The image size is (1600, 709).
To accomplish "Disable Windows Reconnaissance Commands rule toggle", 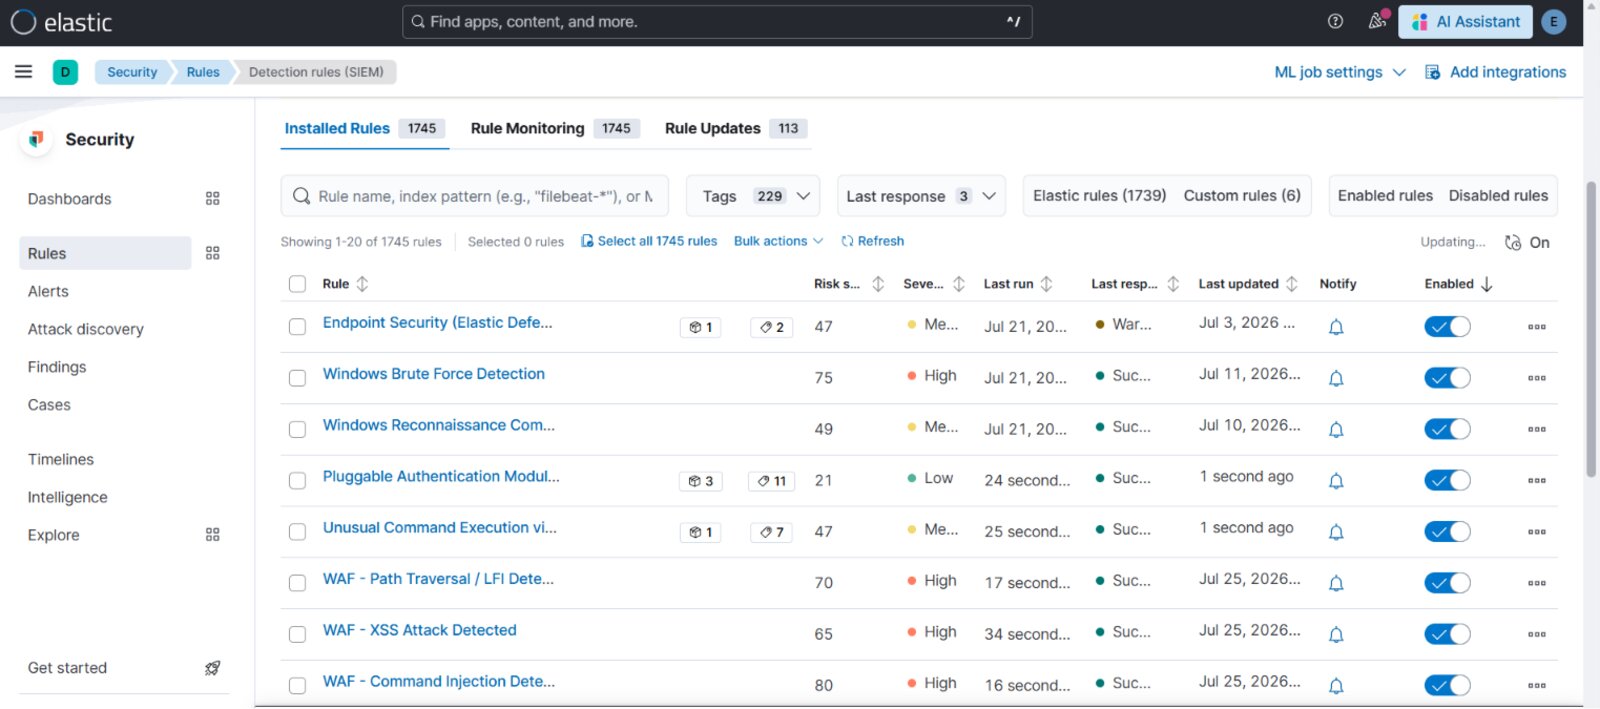I will coord(1447,429).
